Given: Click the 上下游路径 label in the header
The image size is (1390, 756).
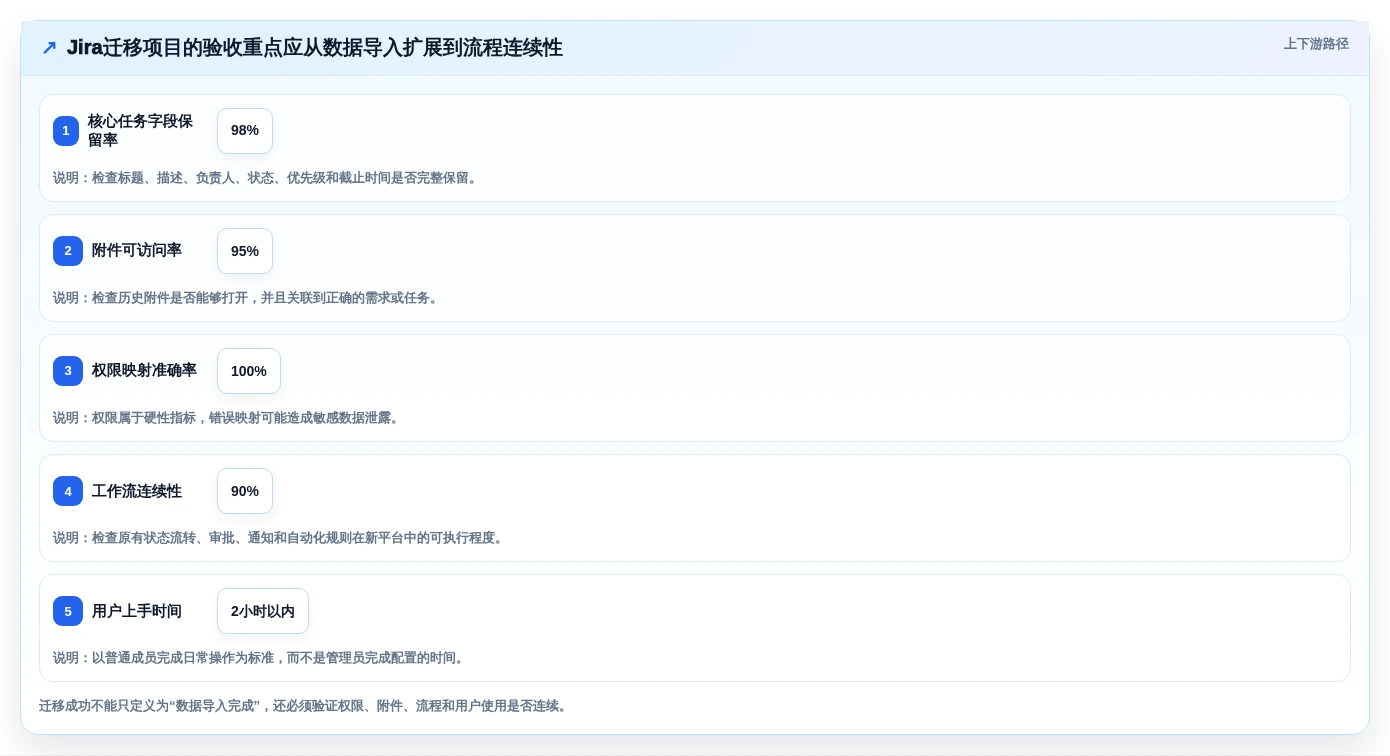Looking at the screenshot, I should point(1316,44).
